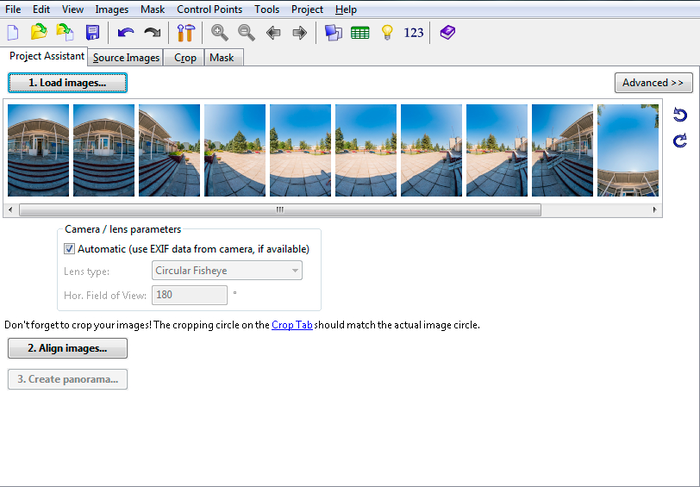Click the open-and-merge project folder icon
The width and height of the screenshot is (700, 487).
pyautogui.click(x=65, y=33)
